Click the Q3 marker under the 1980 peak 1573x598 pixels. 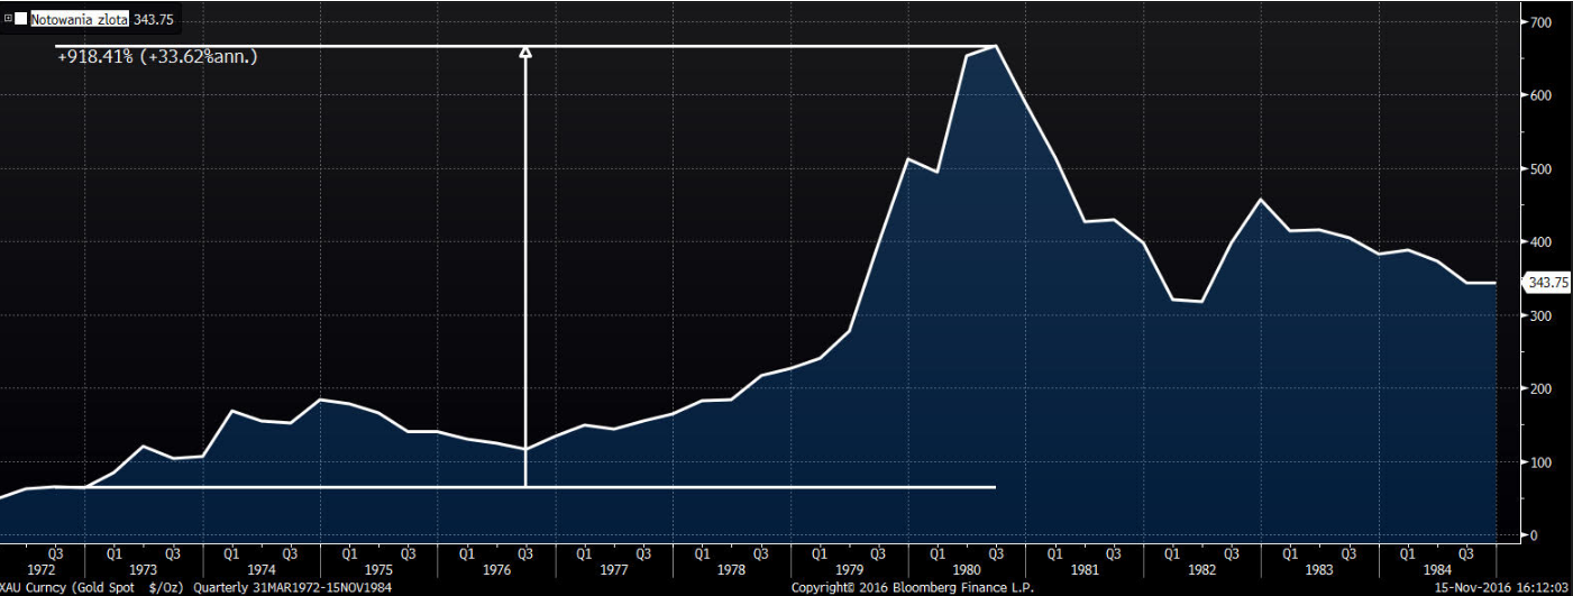[x=996, y=553]
